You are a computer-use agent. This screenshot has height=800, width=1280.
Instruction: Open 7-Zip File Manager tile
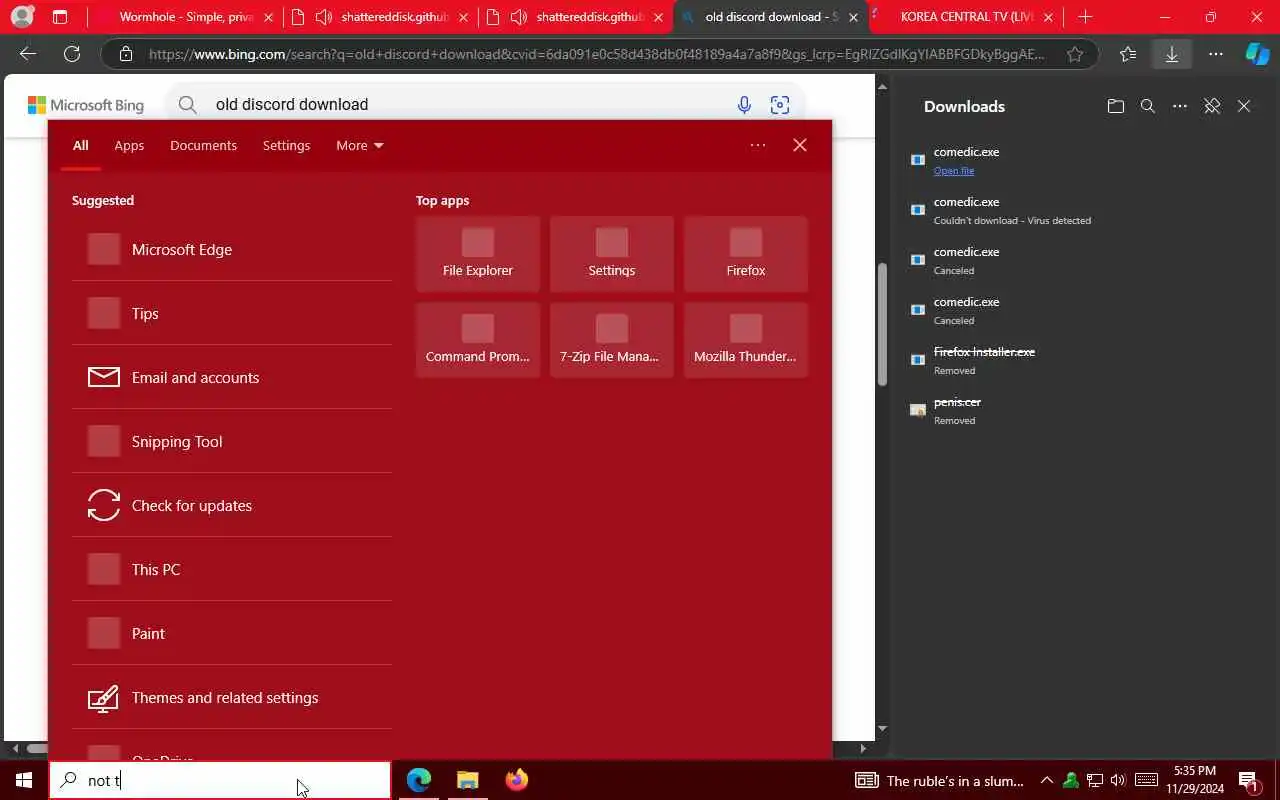click(x=612, y=340)
